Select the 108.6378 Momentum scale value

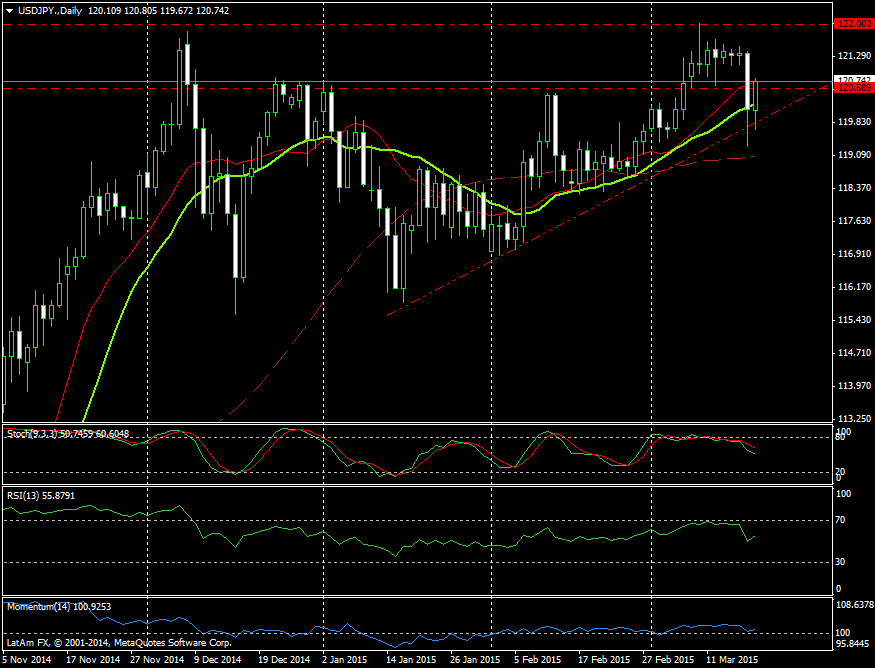click(x=853, y=606)
